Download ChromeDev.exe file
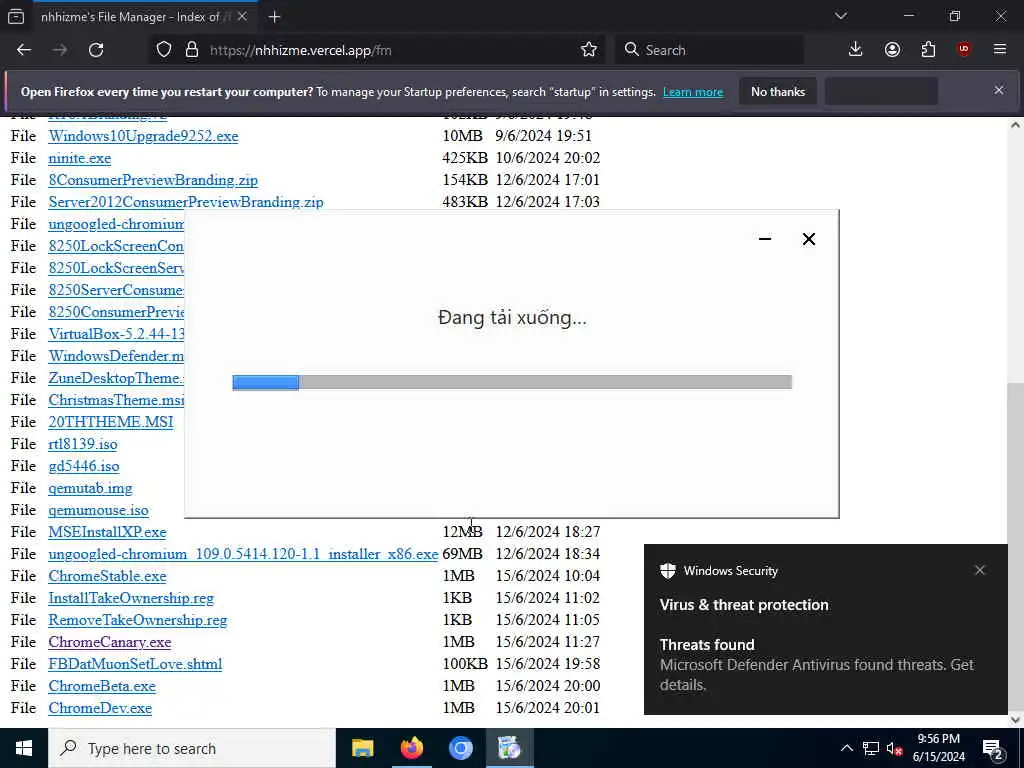Image resolution: width=1024 pixels, height=768 pixels. (100, 709)
